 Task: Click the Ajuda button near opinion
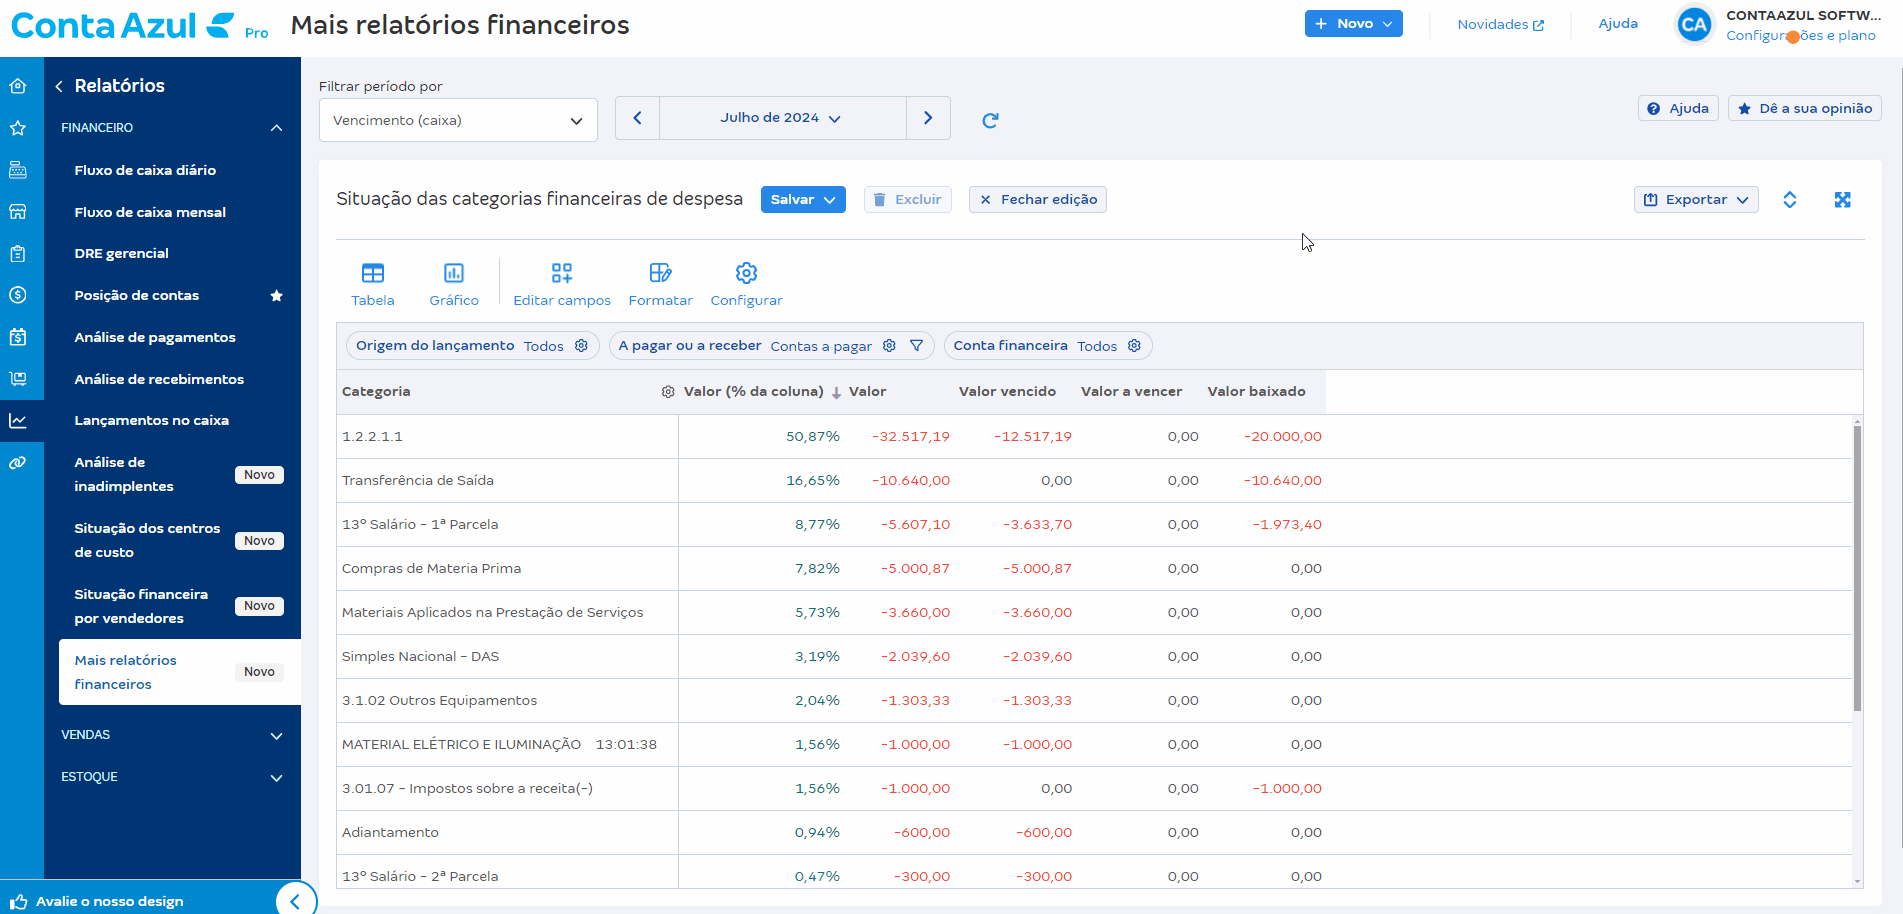(x=1678, y=109)
